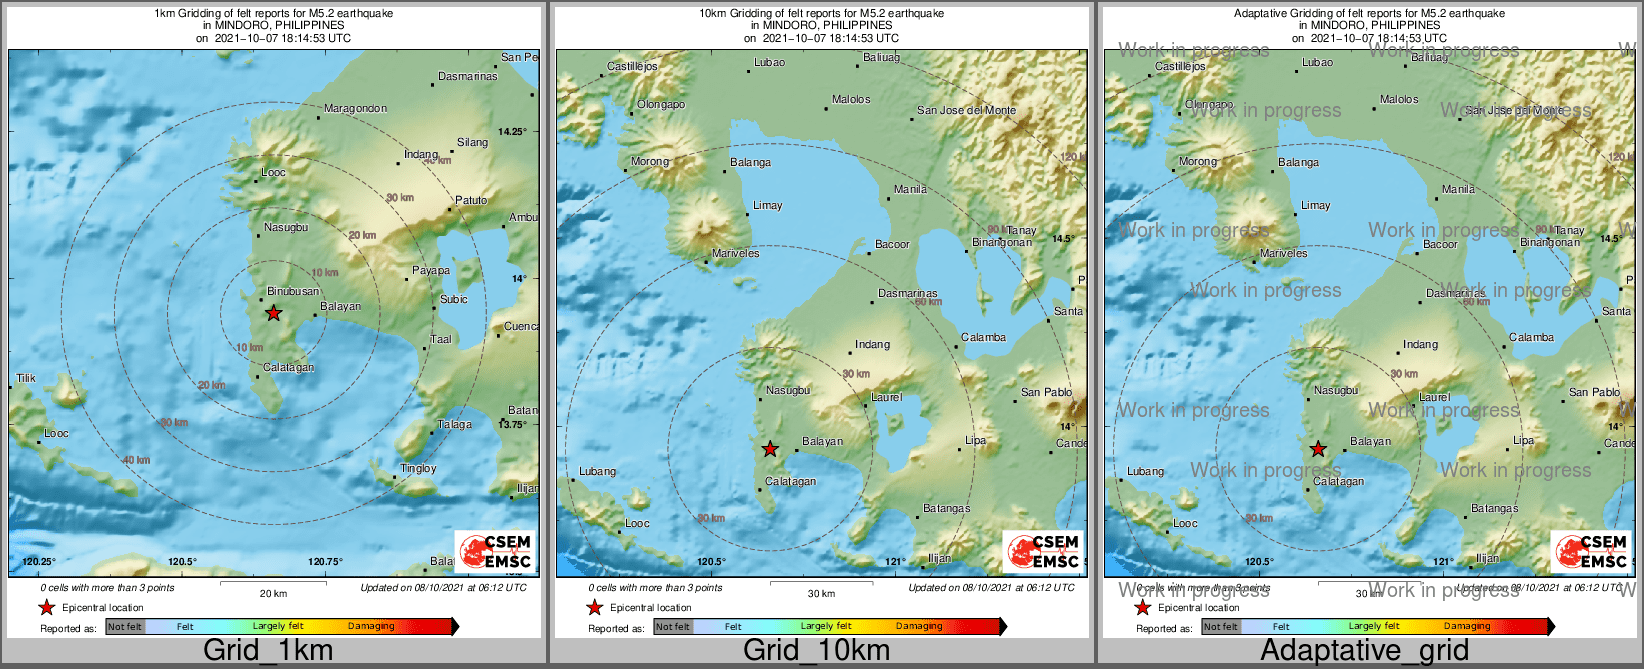Click the Batangas label on Grid_10km map

946,508
